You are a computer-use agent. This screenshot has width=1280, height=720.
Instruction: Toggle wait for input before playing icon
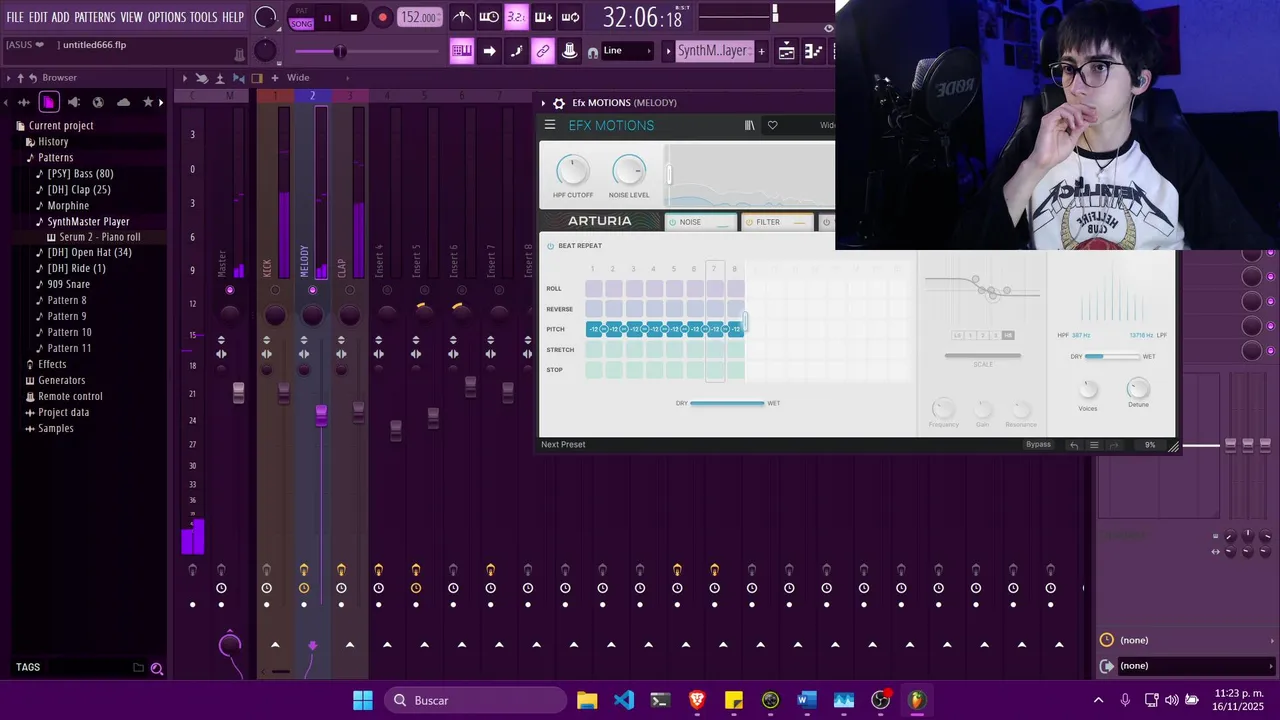point(489,17)
